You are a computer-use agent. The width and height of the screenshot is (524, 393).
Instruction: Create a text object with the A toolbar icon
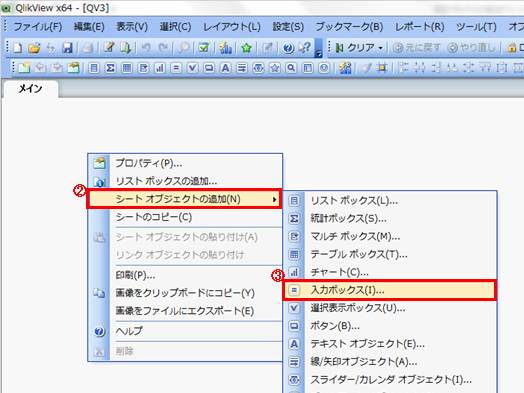(x=226, y=68)
